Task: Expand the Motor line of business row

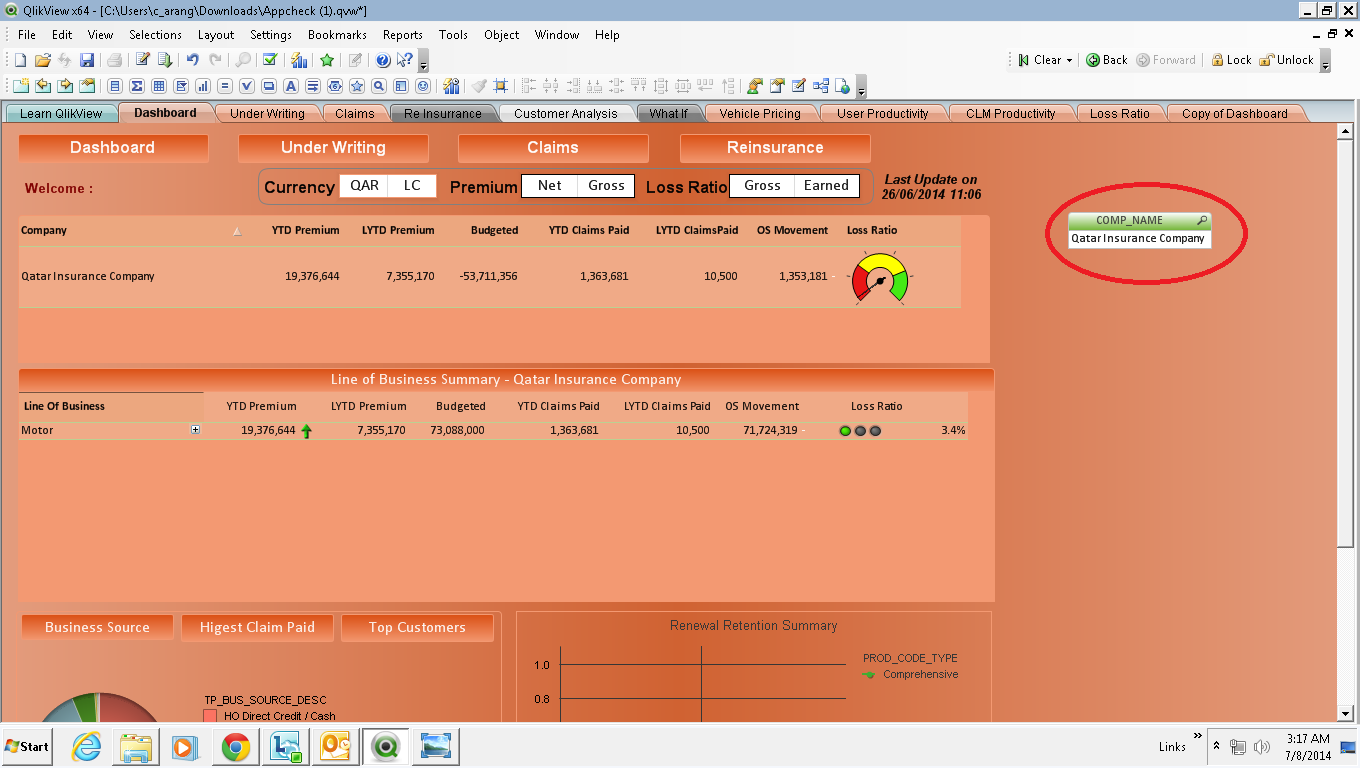Action: [195, 430]
